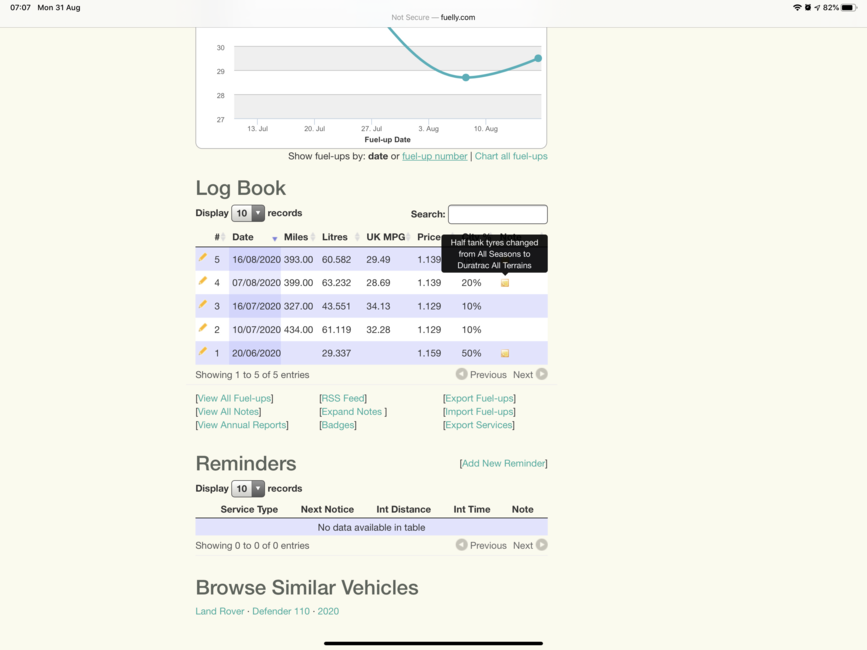Select date 10/07/2020 in Log Book
This screenshot has height=650, width=867.
coord(257,330)
